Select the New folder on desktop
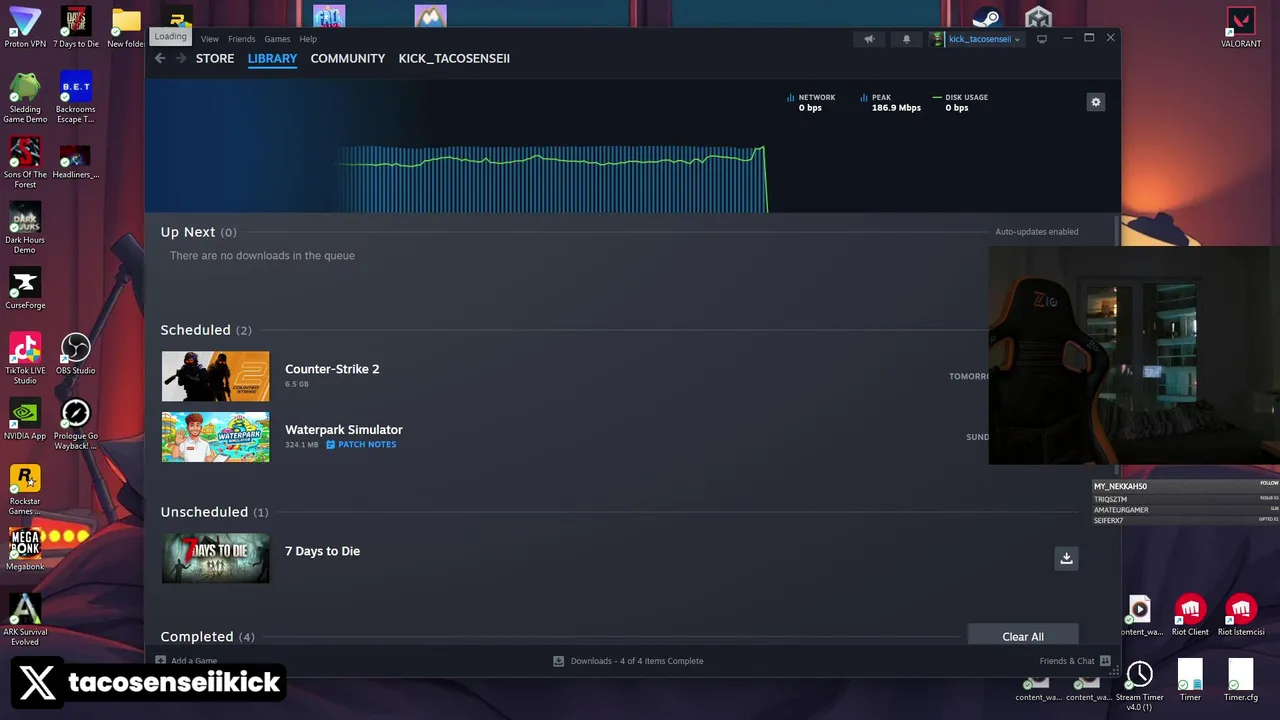This screenshot has width=1280, height=720. point(126,27)
